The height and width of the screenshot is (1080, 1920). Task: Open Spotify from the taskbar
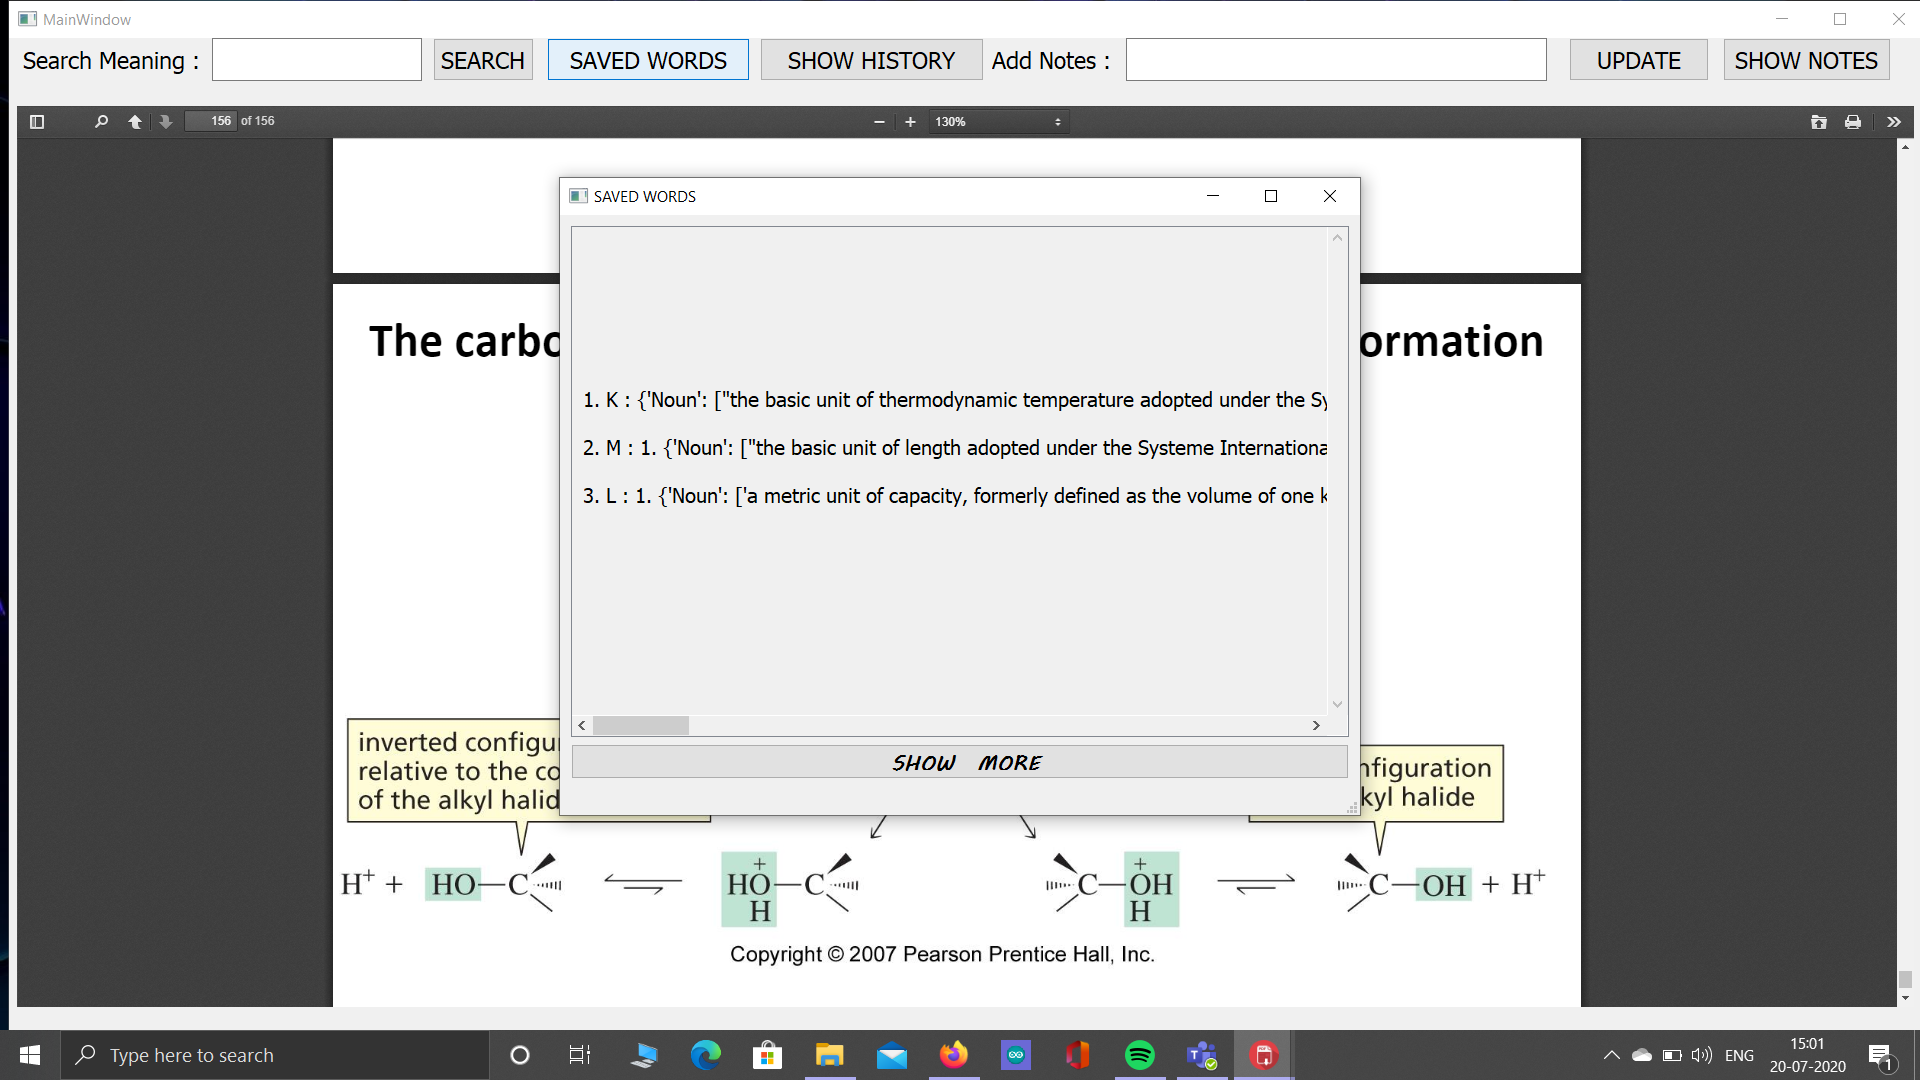click(1139, 1055)
